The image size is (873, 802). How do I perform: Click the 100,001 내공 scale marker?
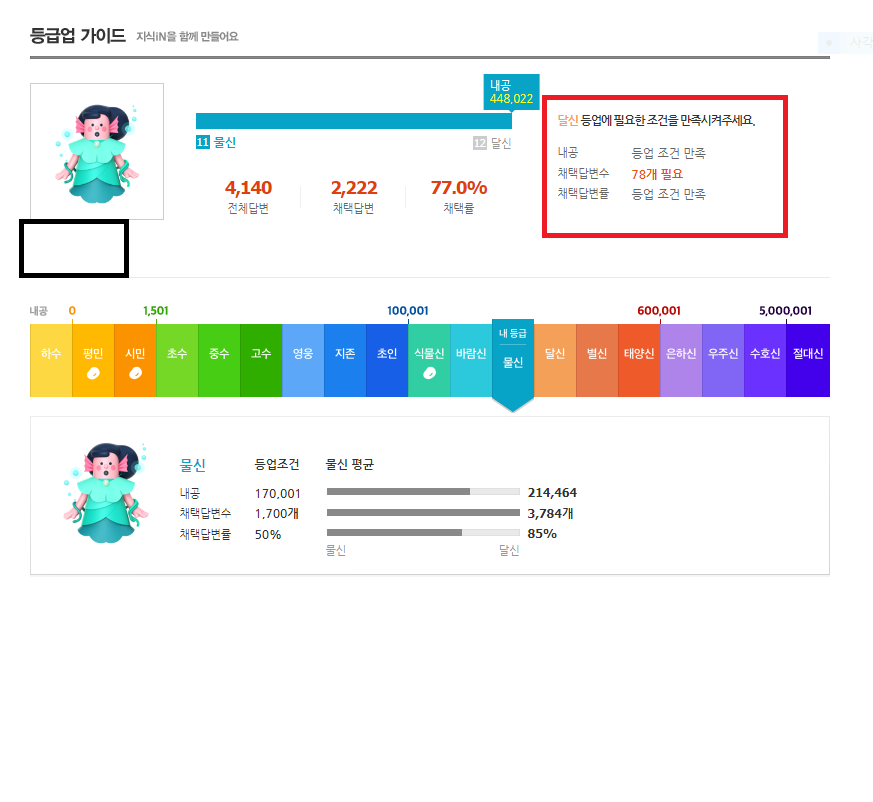tap(408, 311)
